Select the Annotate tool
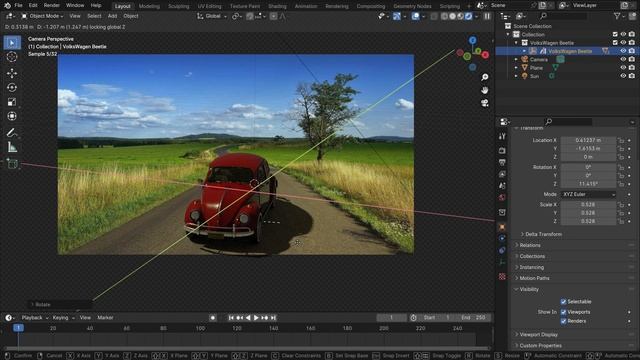The width and height of the screenshot is (640, 360). (x=12, y=133)
